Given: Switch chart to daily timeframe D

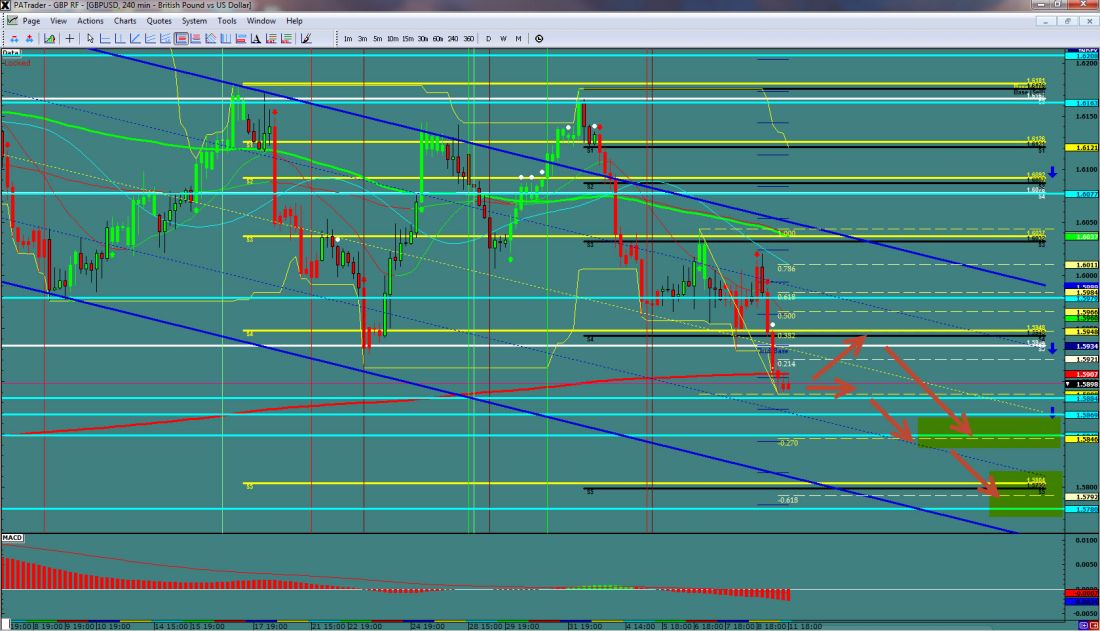Looking at the screenshot, I should (x=489, y=39).
